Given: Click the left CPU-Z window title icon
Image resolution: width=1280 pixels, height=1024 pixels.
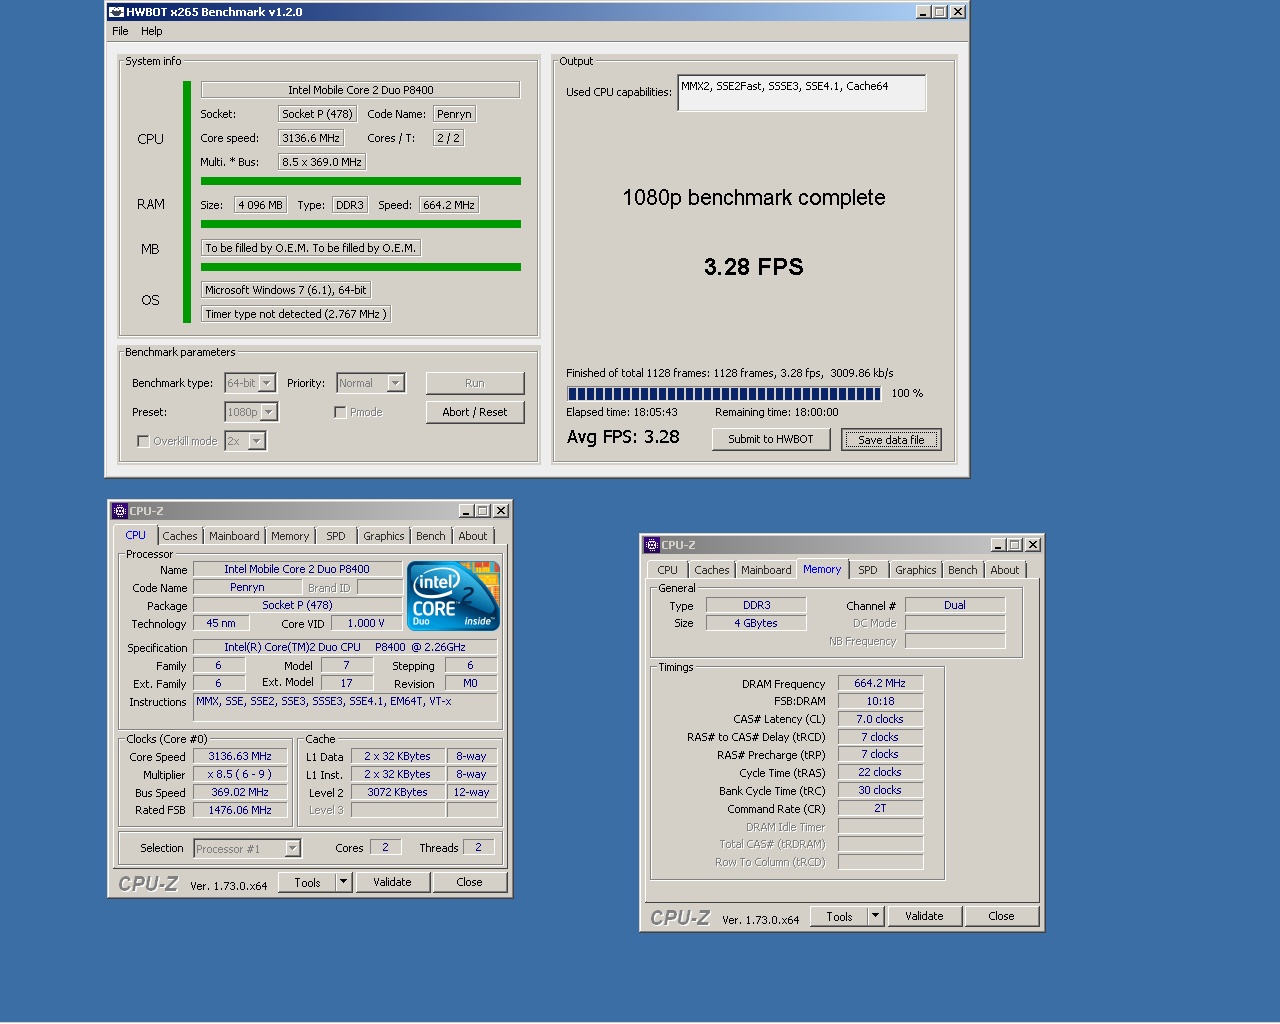Looking at the screenshot, I should click(x=120, y=511).
